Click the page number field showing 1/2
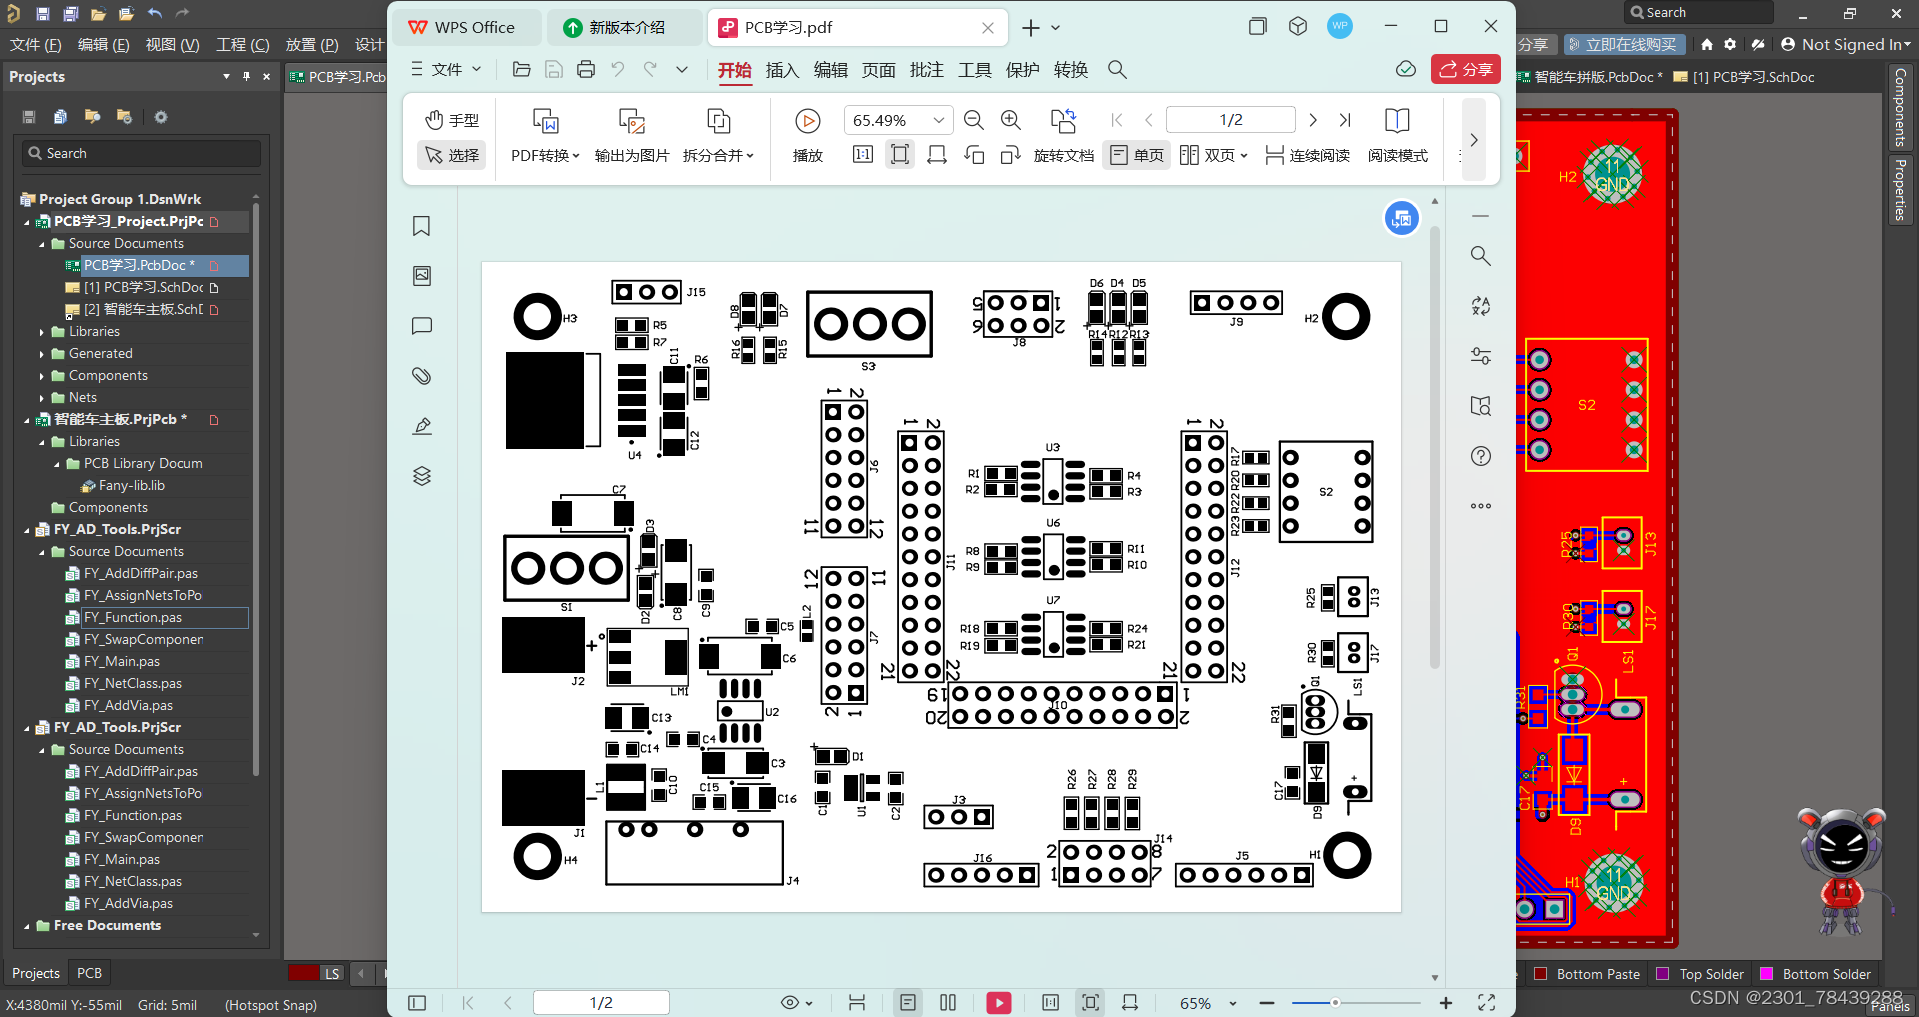The image size is (1919, 1017). pos(1230,119)
